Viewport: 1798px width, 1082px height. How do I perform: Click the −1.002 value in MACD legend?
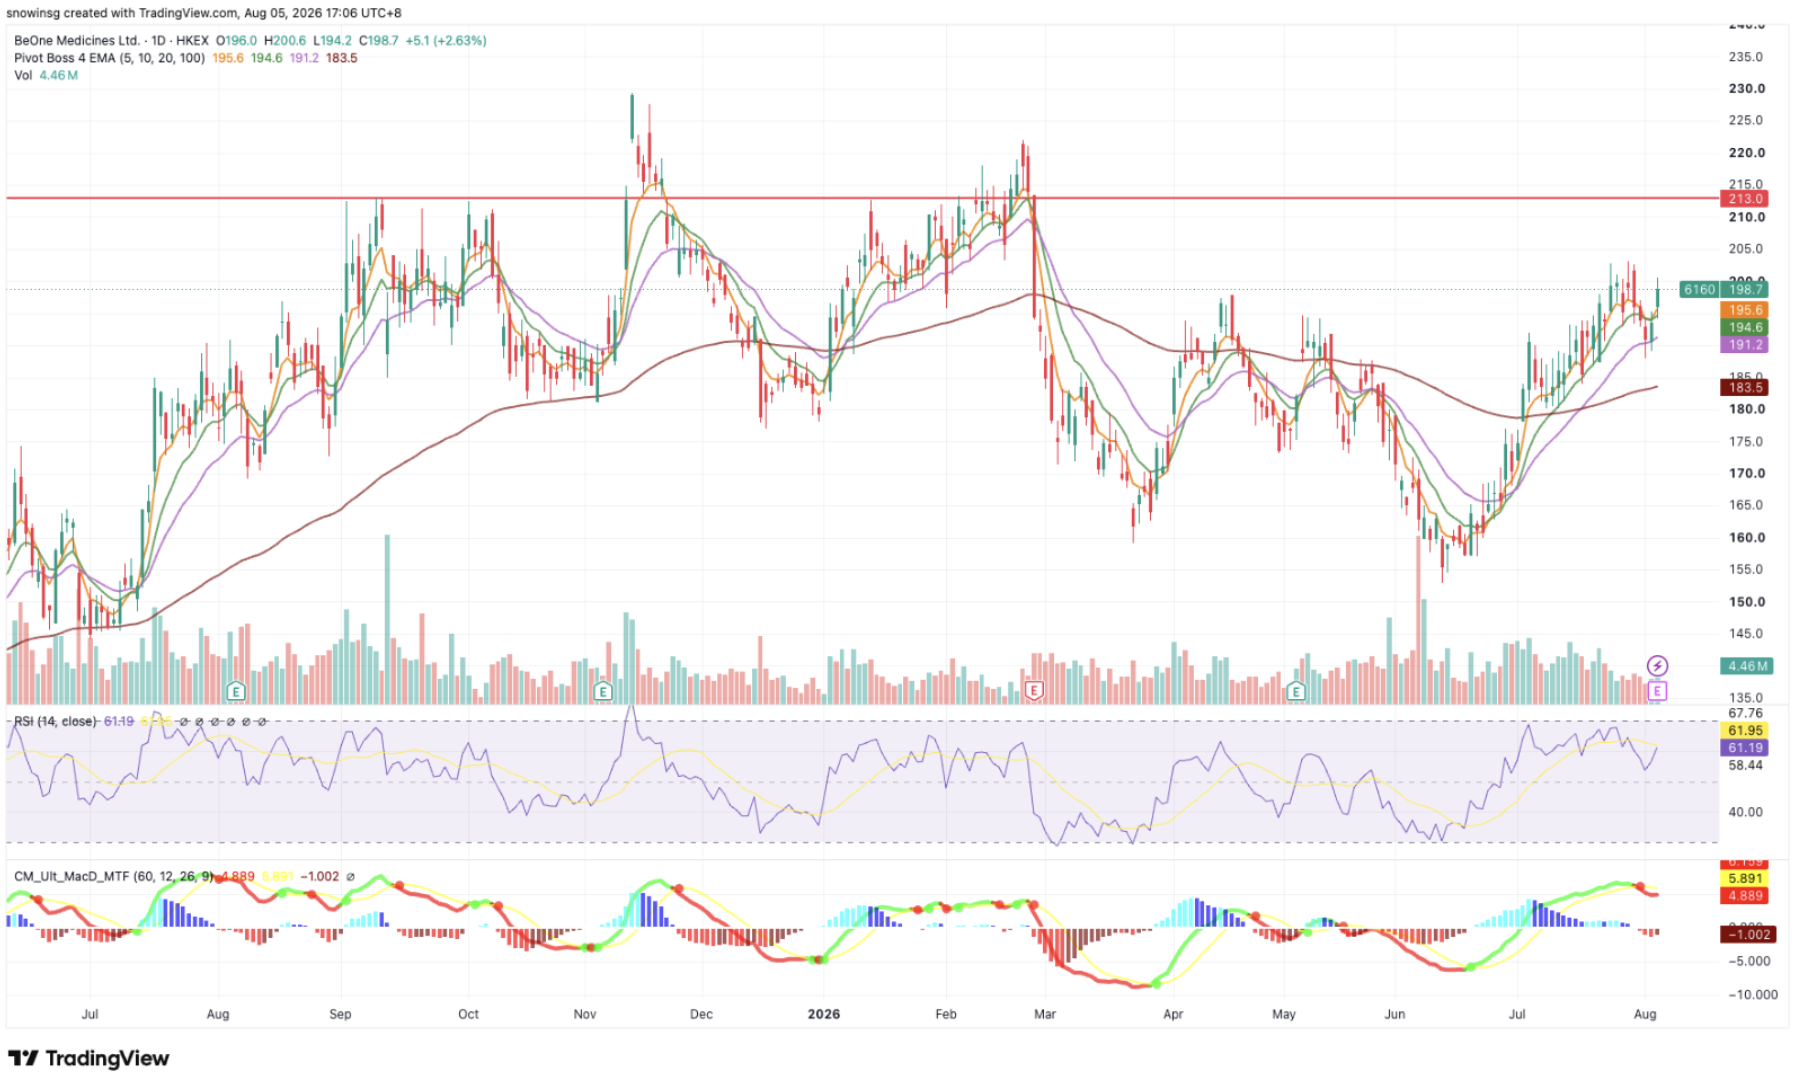pyautogui.click(x=321, y=876)
